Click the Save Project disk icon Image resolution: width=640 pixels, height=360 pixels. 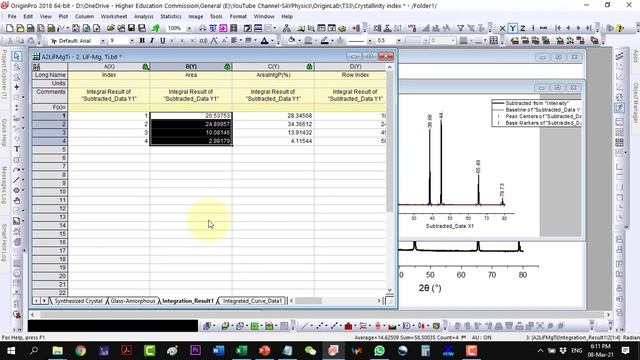click(131, 28)
